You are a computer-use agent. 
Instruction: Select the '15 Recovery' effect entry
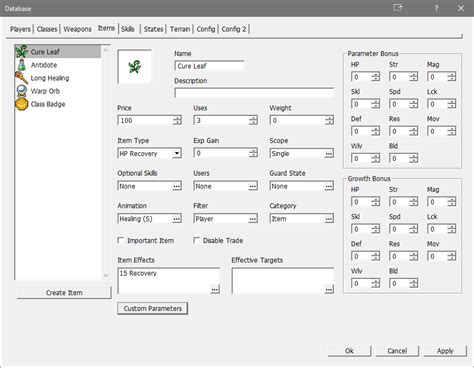pos(138,273)
